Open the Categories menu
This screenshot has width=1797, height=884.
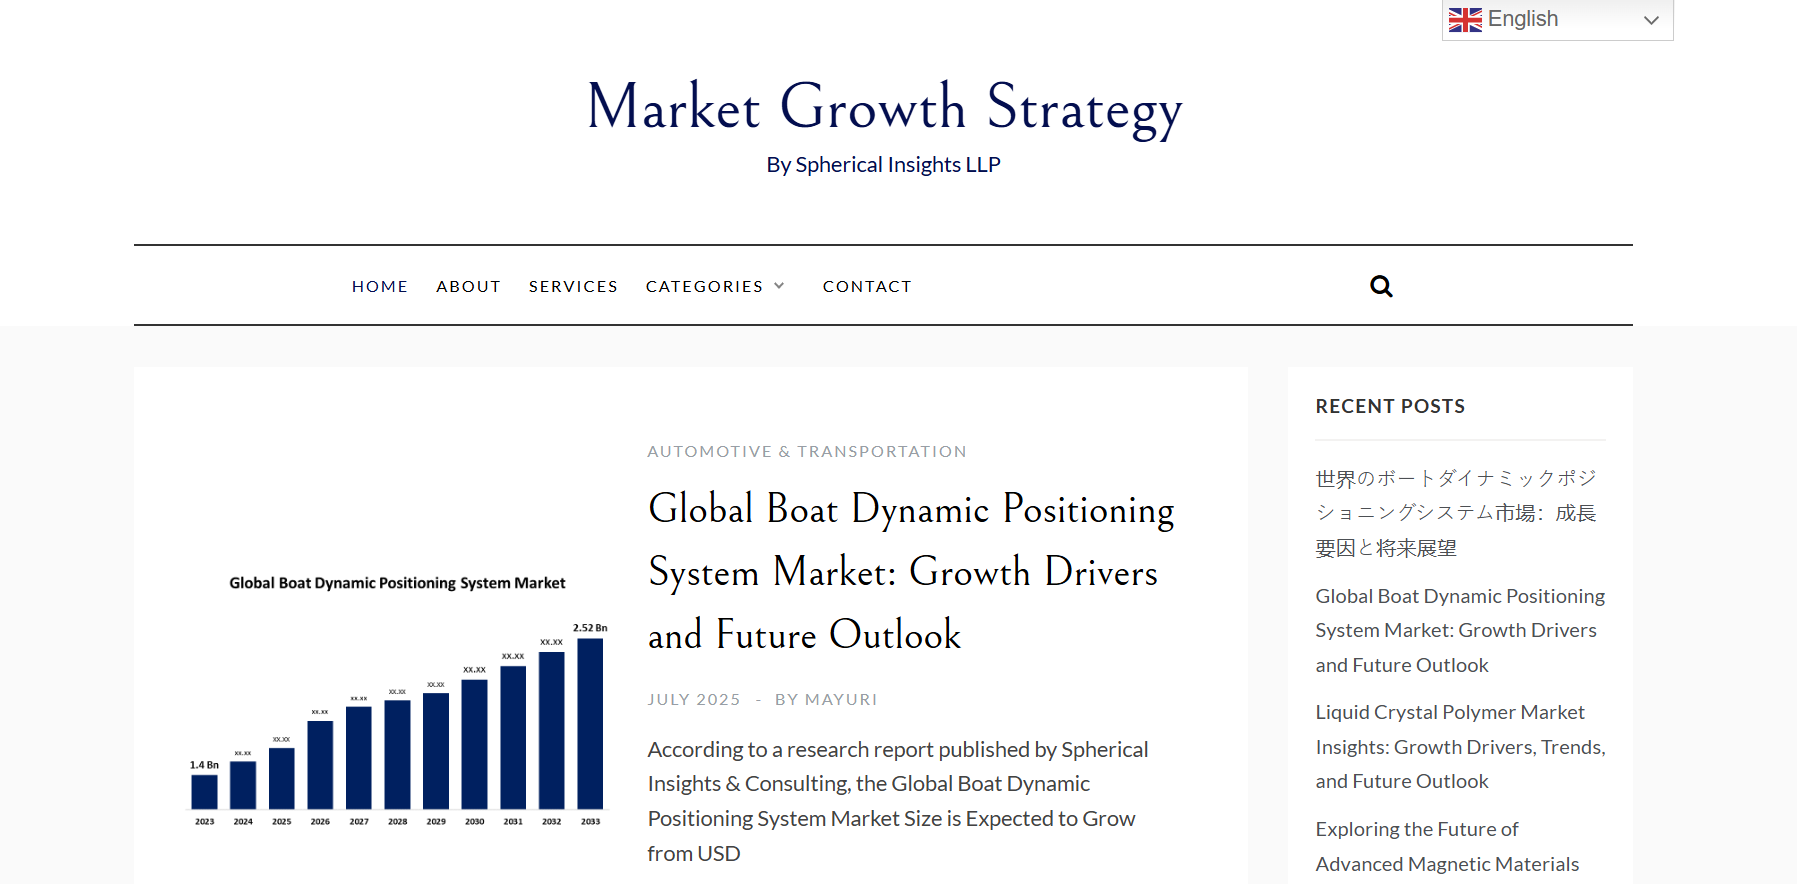704,287
